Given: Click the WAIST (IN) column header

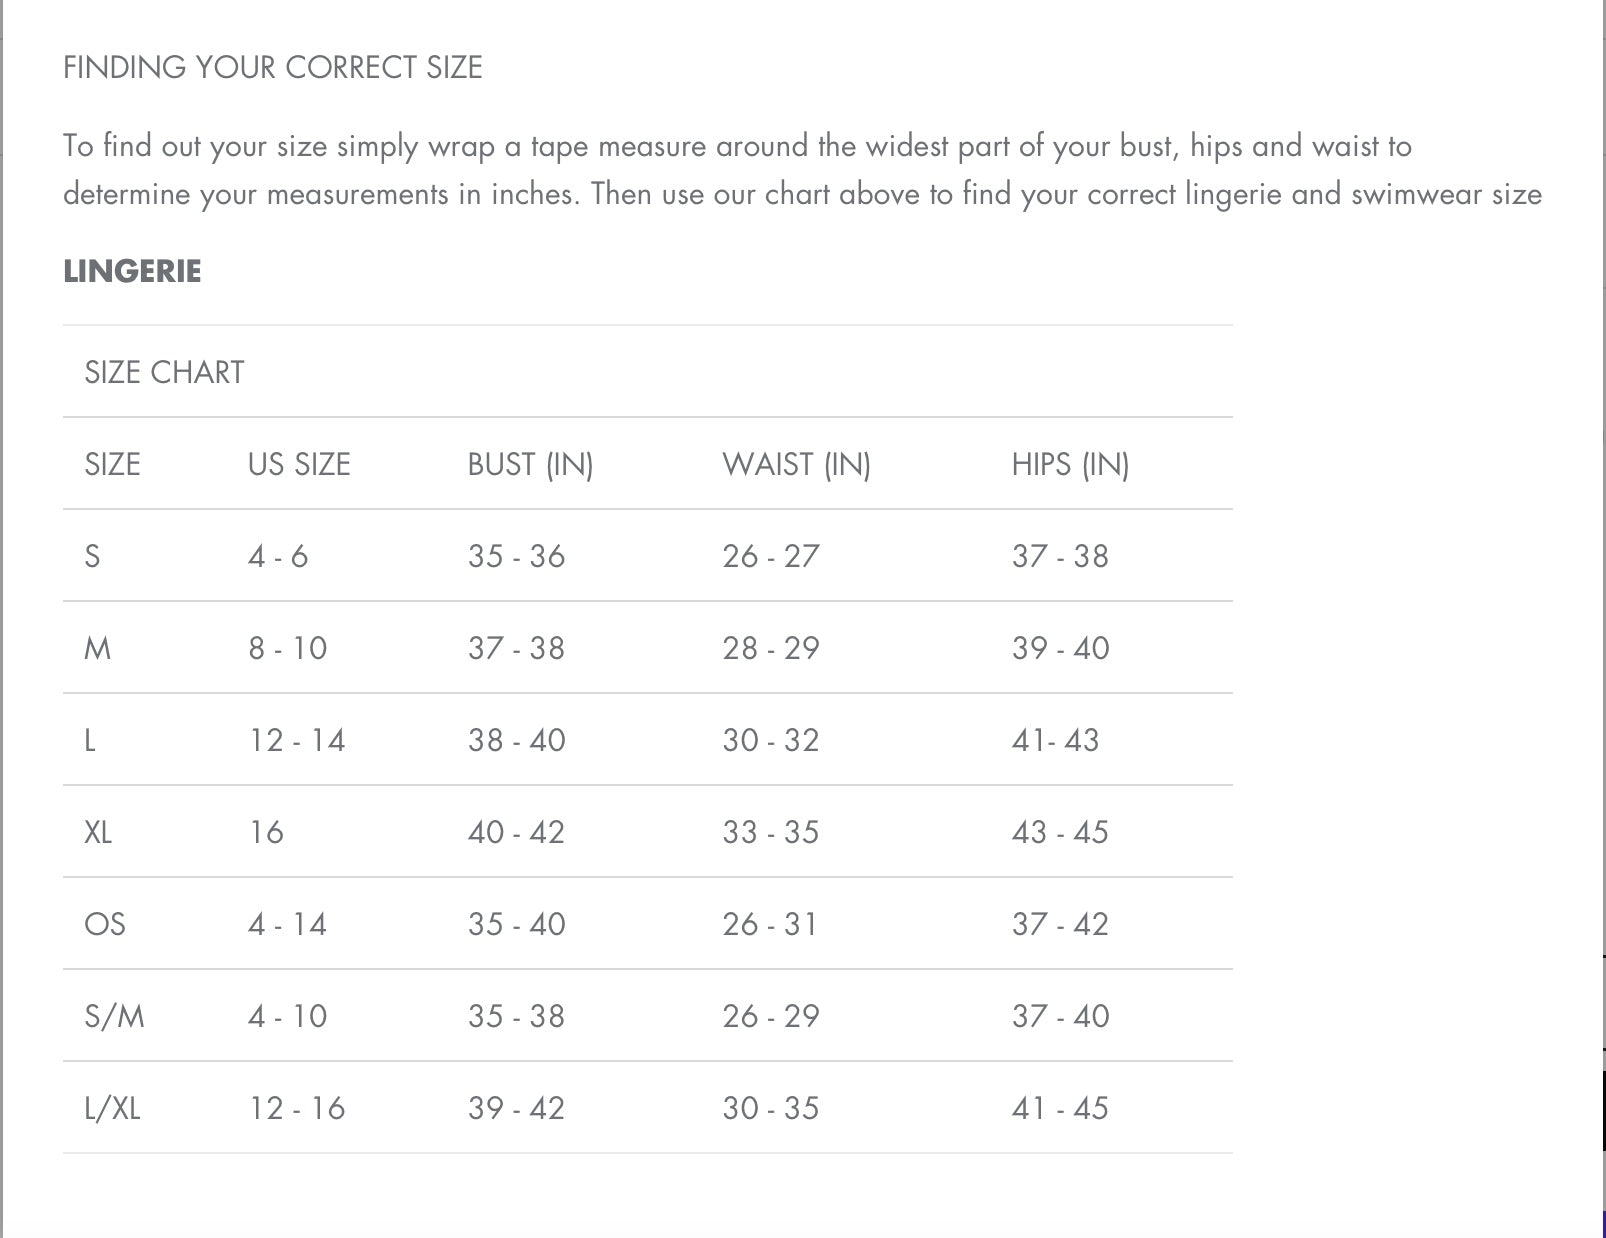Looking at the screenshot, I should 796,464.
